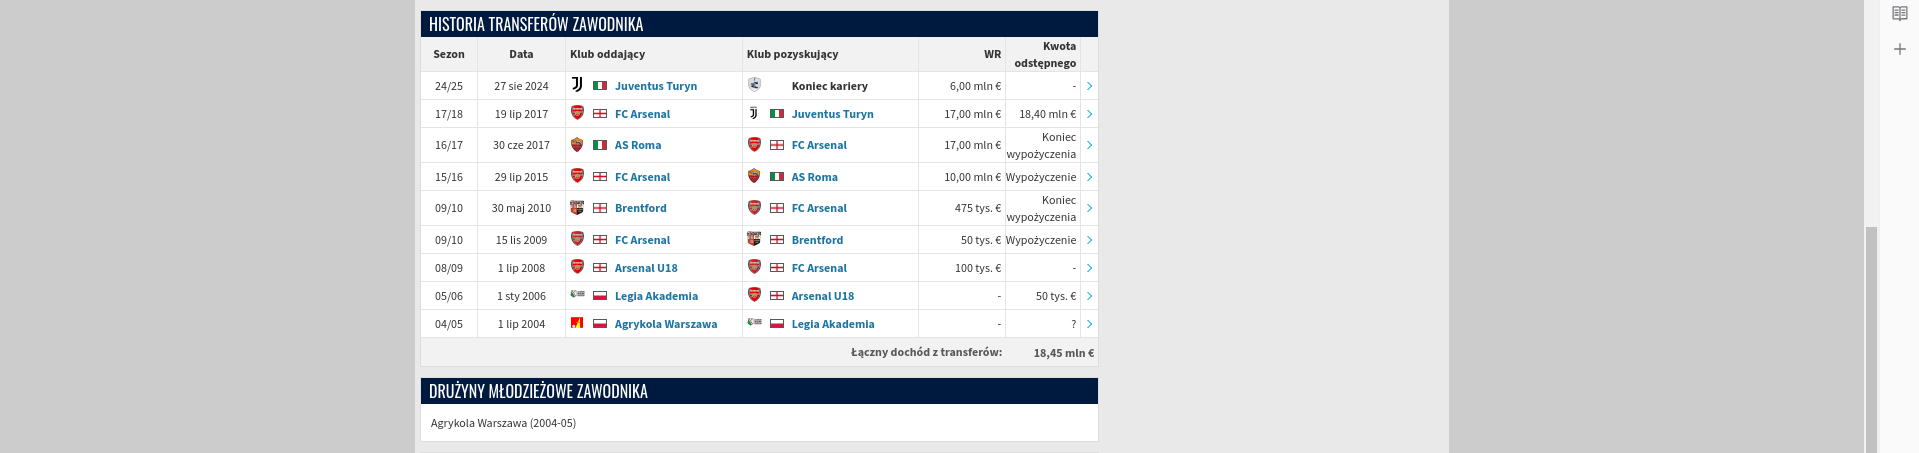Click the AS Roma link in the 15/16 row
Viewport: 1919px width, 453px height.
point(814,177)
